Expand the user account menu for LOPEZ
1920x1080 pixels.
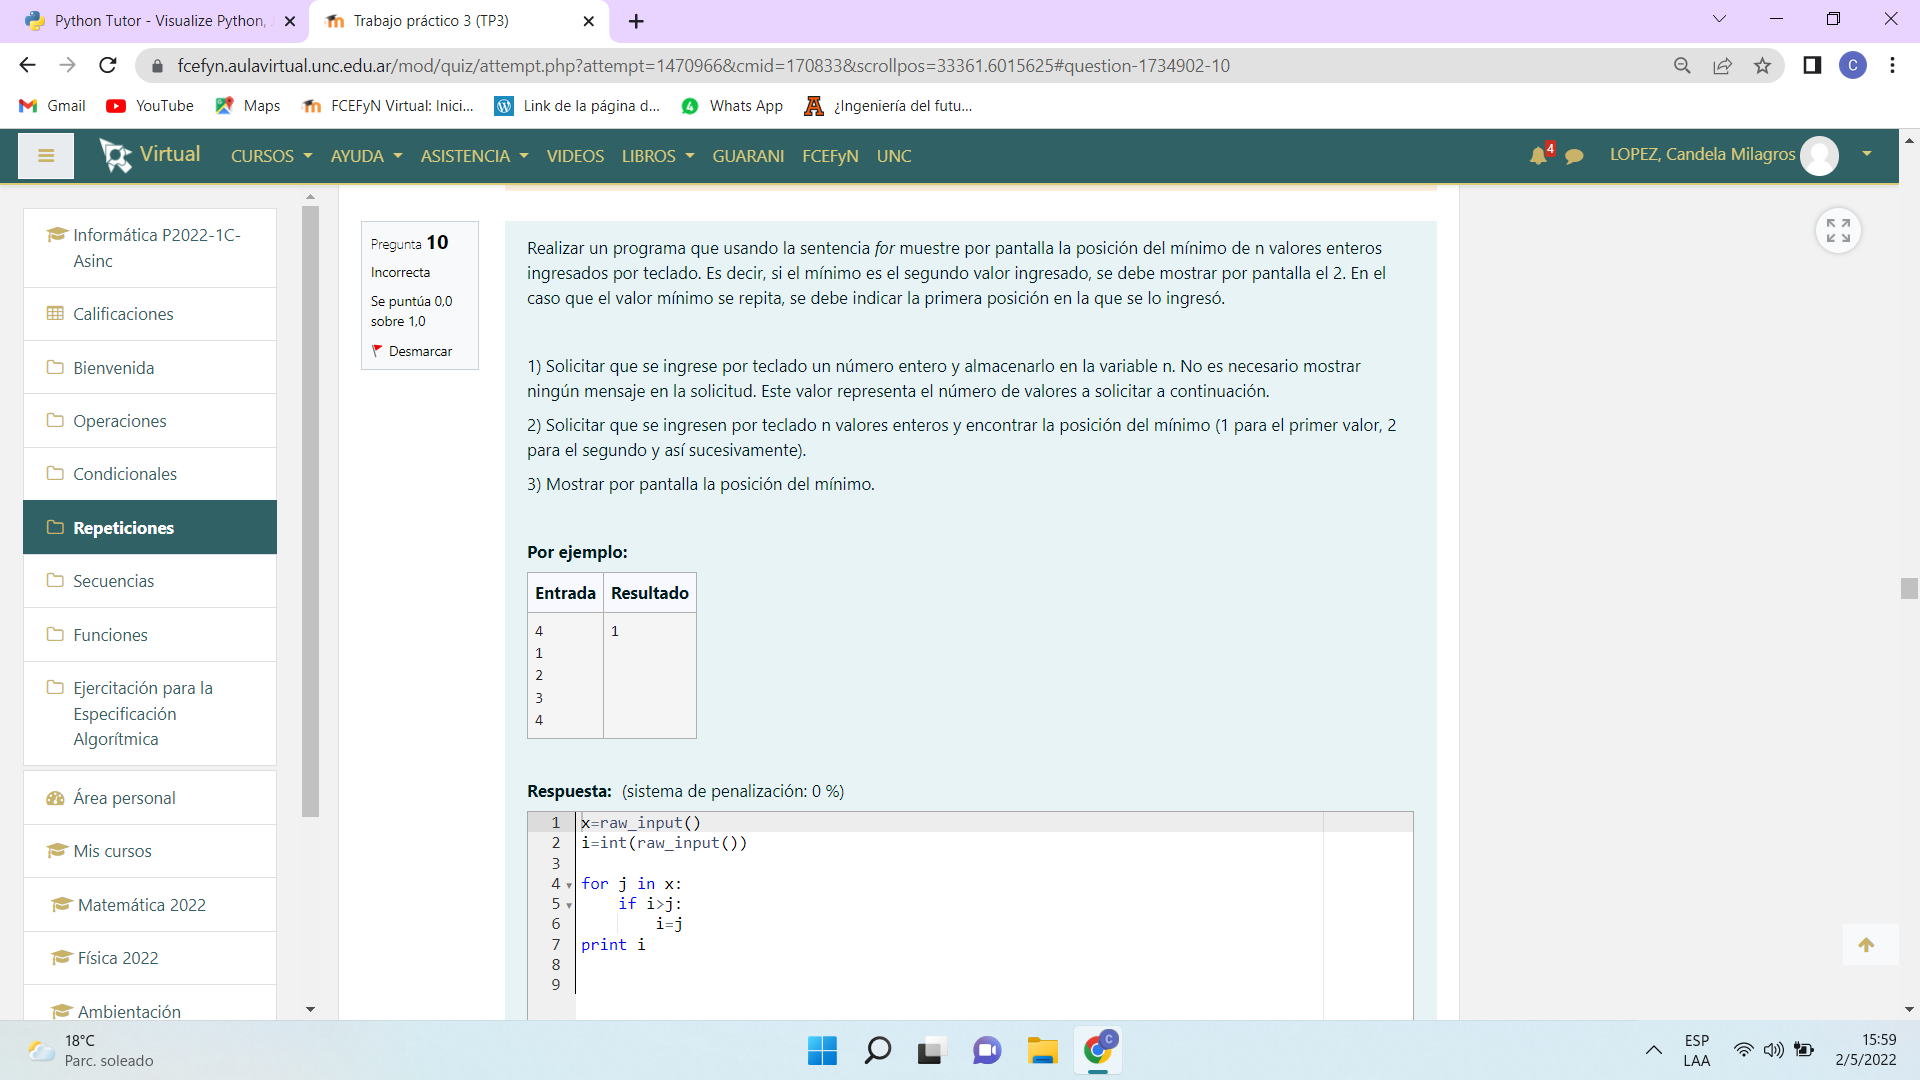[1866, 156]
